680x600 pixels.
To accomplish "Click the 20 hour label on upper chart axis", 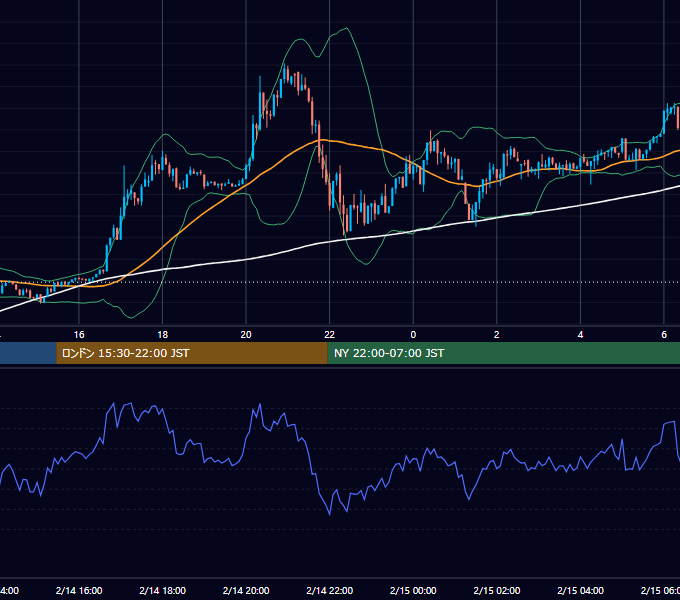I will click(x=246, y=335).
